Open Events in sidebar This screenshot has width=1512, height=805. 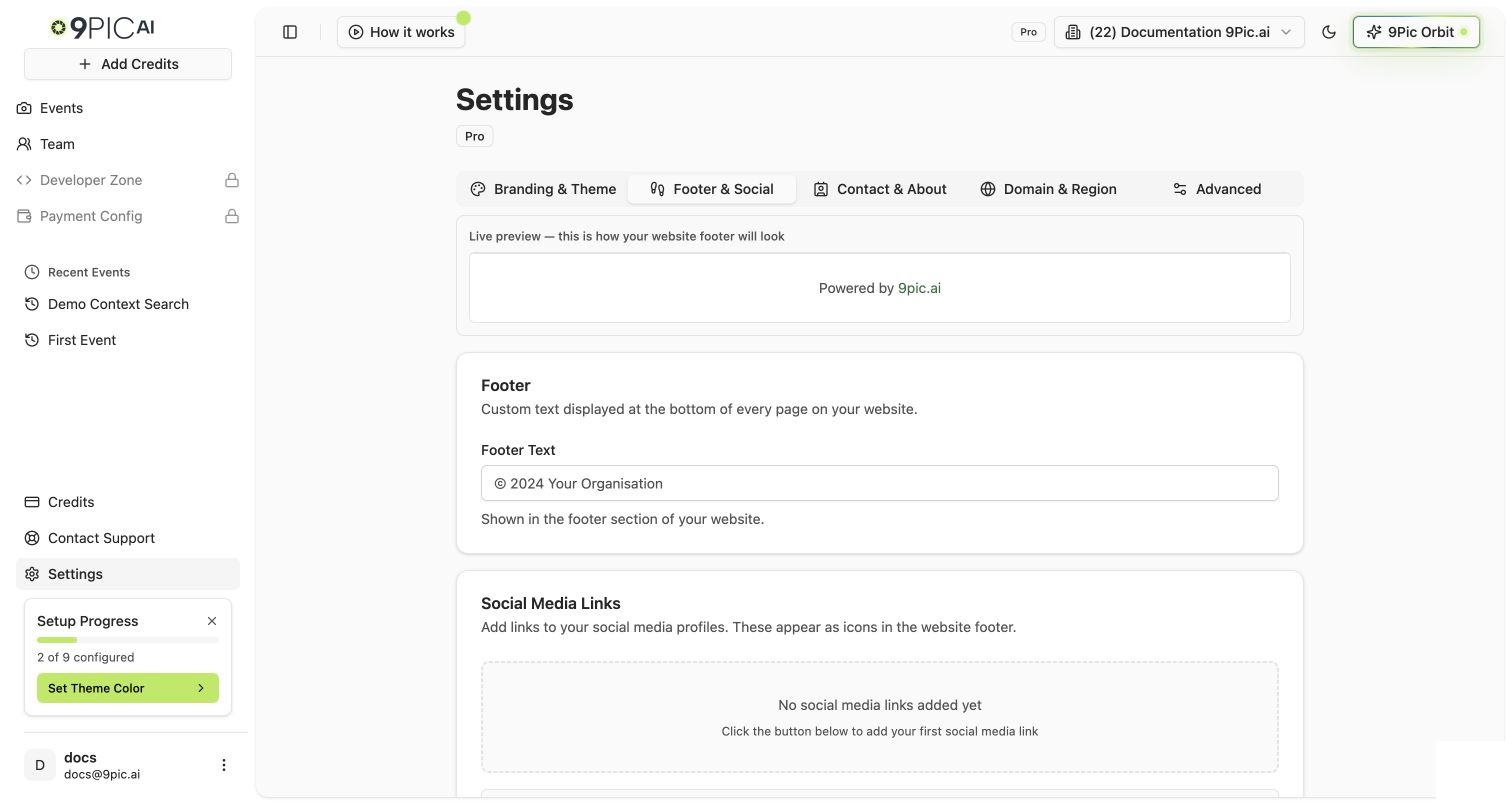(128, 108)
